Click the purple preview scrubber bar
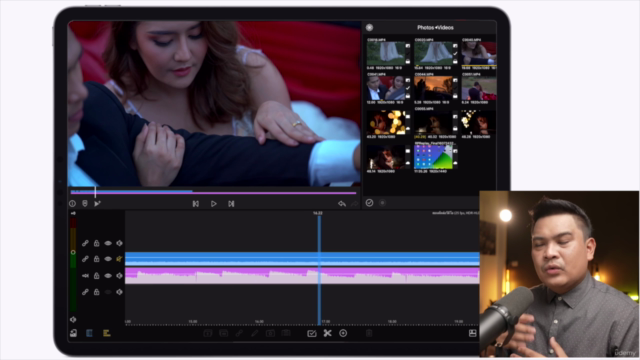Viewport: 640px width, 360px height. [213, 192]
